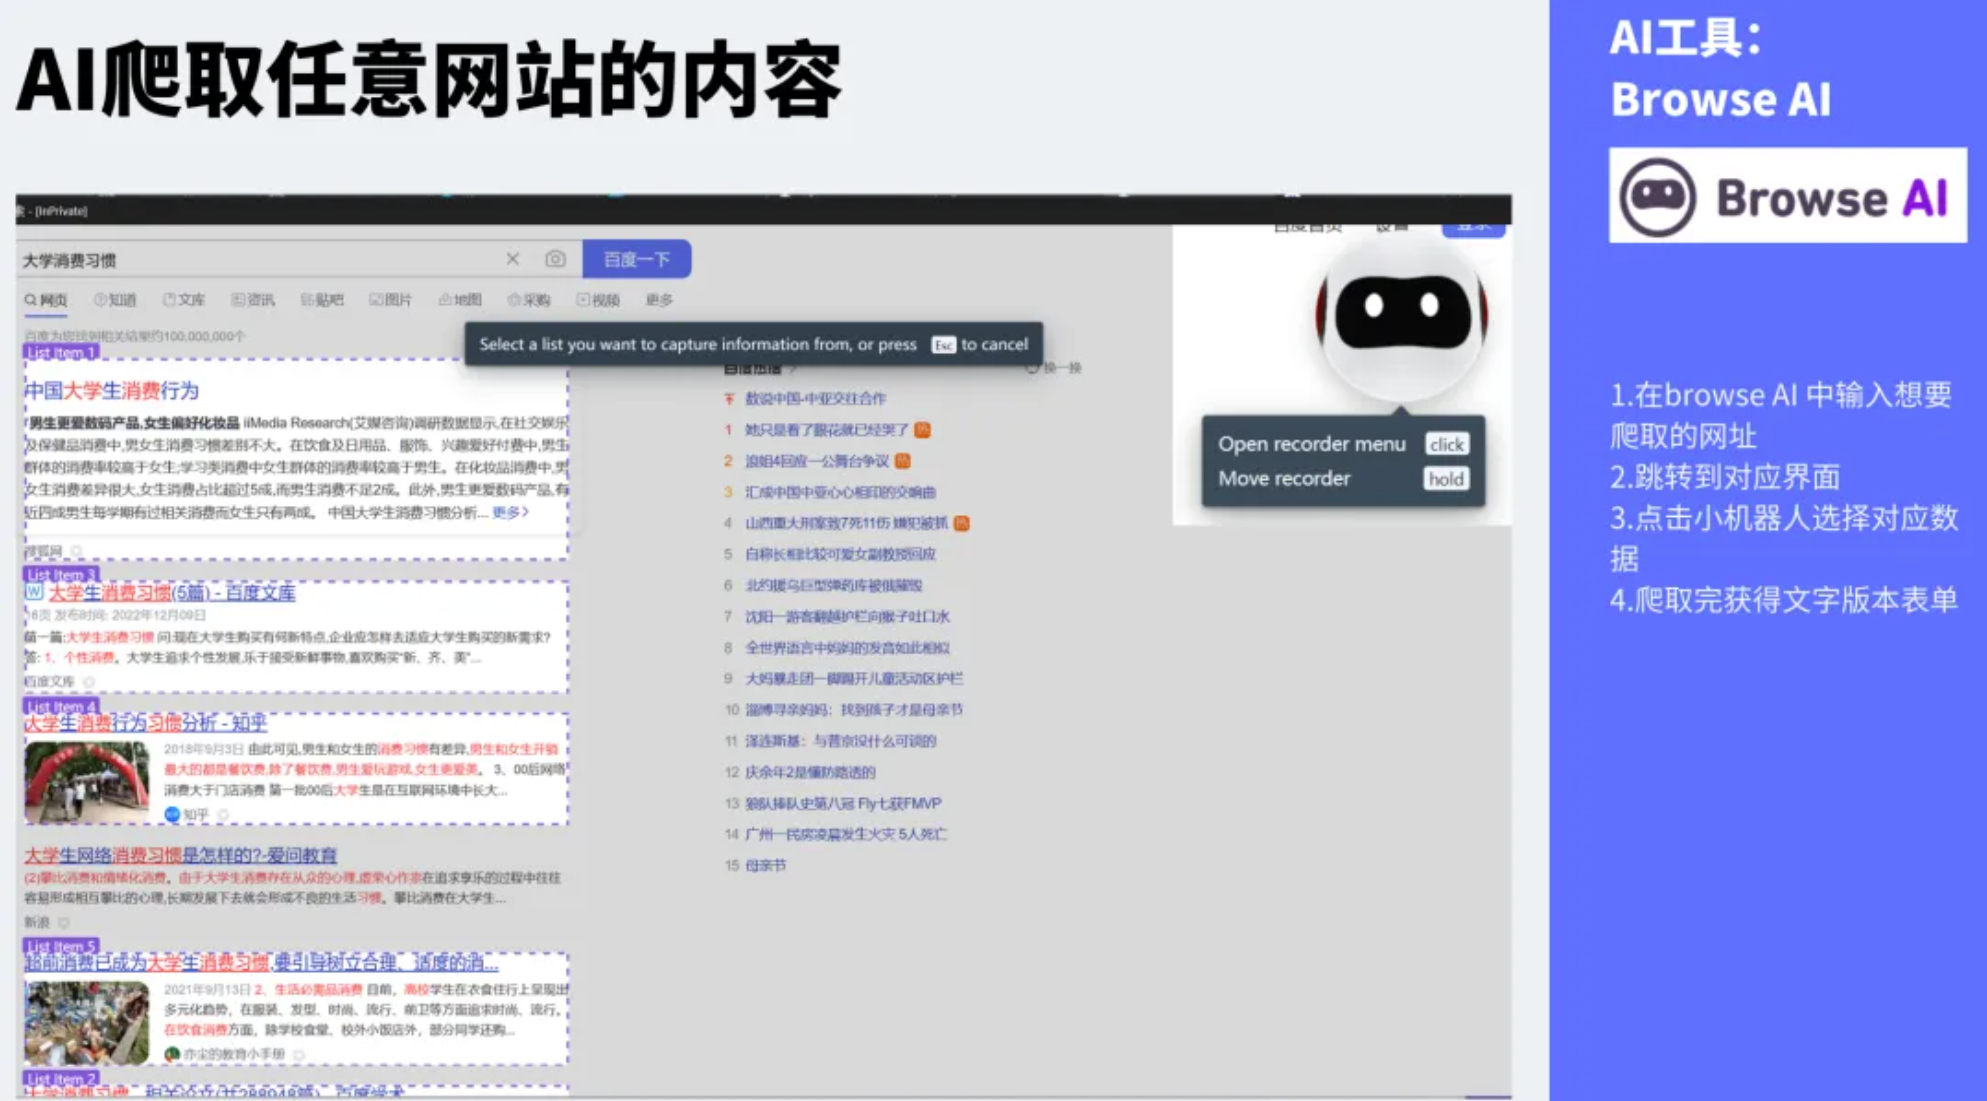Open trending item 庆余年2是懂防路透的
The image size is (1987, 1101).
click(x=810, y=772)
